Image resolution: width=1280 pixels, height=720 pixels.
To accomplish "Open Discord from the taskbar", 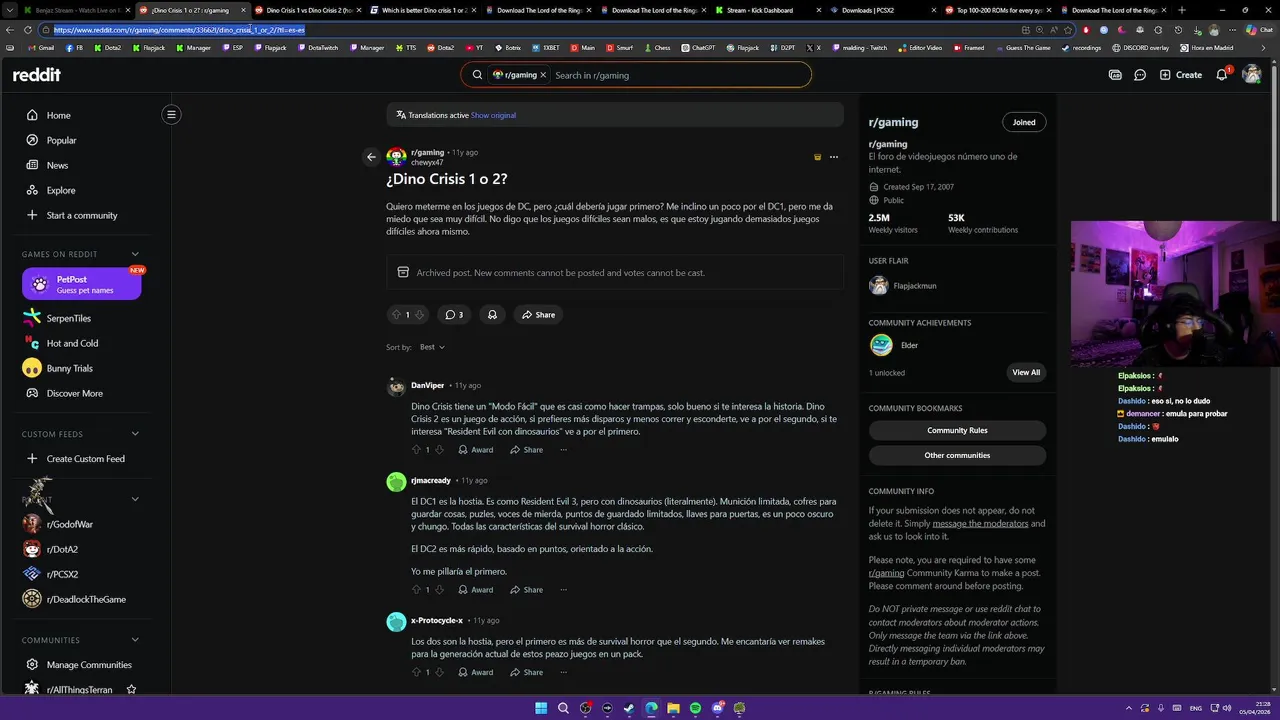I will pyautogui.click(x=717, y=708).
